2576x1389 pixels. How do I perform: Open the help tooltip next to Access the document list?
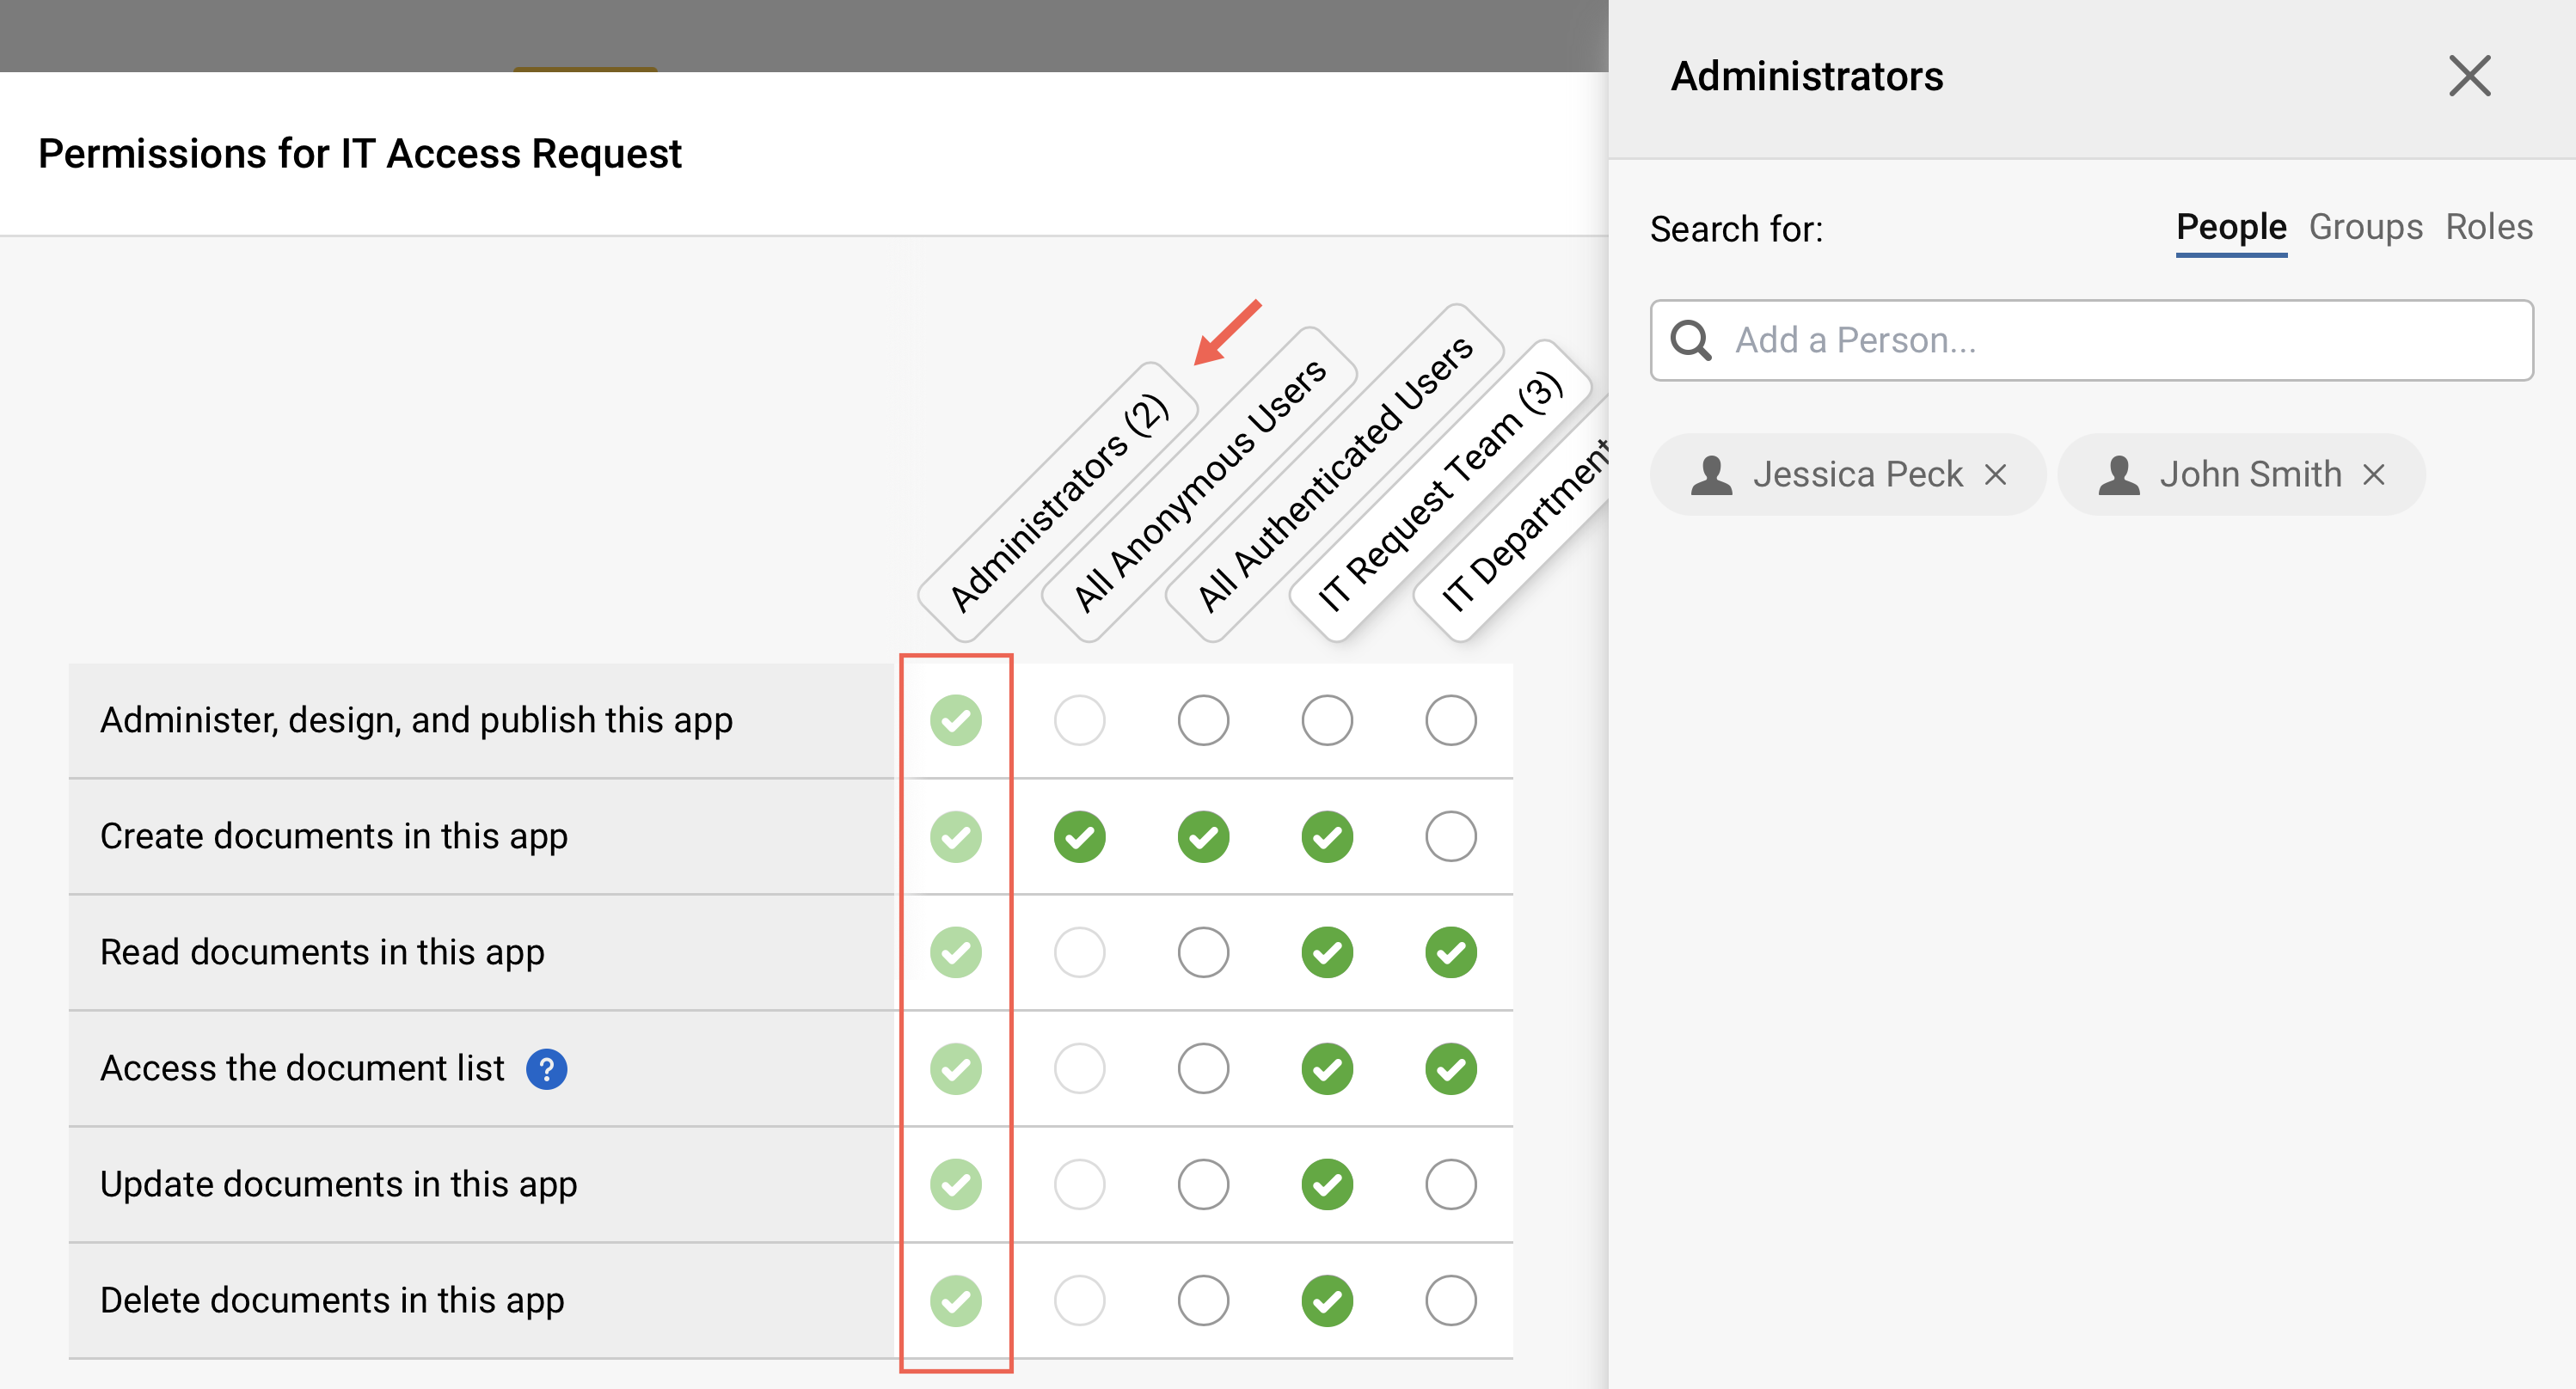[547, 1068]
